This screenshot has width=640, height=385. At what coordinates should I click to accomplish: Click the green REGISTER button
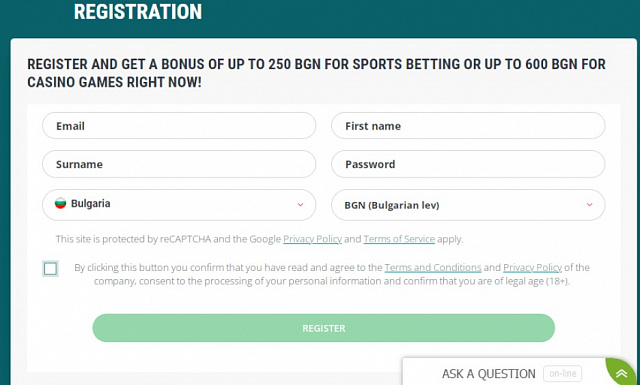point(324,328)
